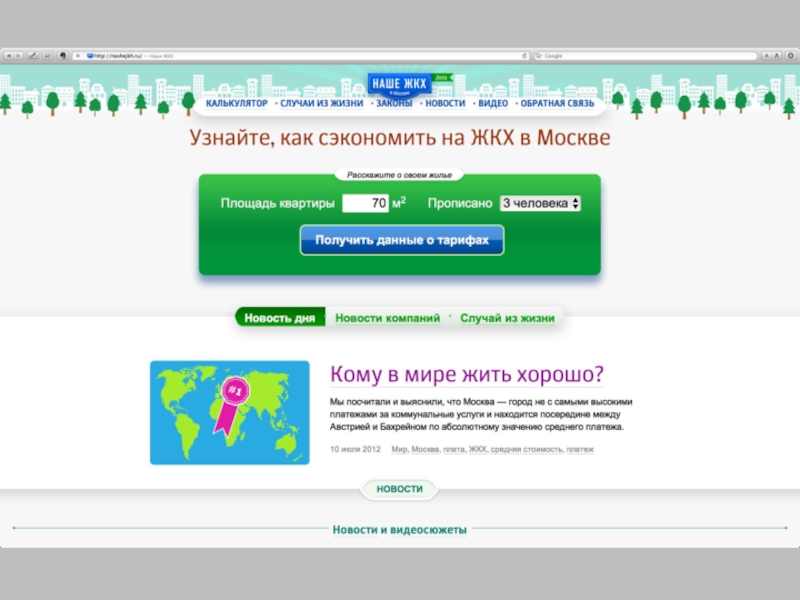This screenshot has height=600, width=800.
Task: Click the Расскажите о своем жилье label
Action: click(399, 175)
